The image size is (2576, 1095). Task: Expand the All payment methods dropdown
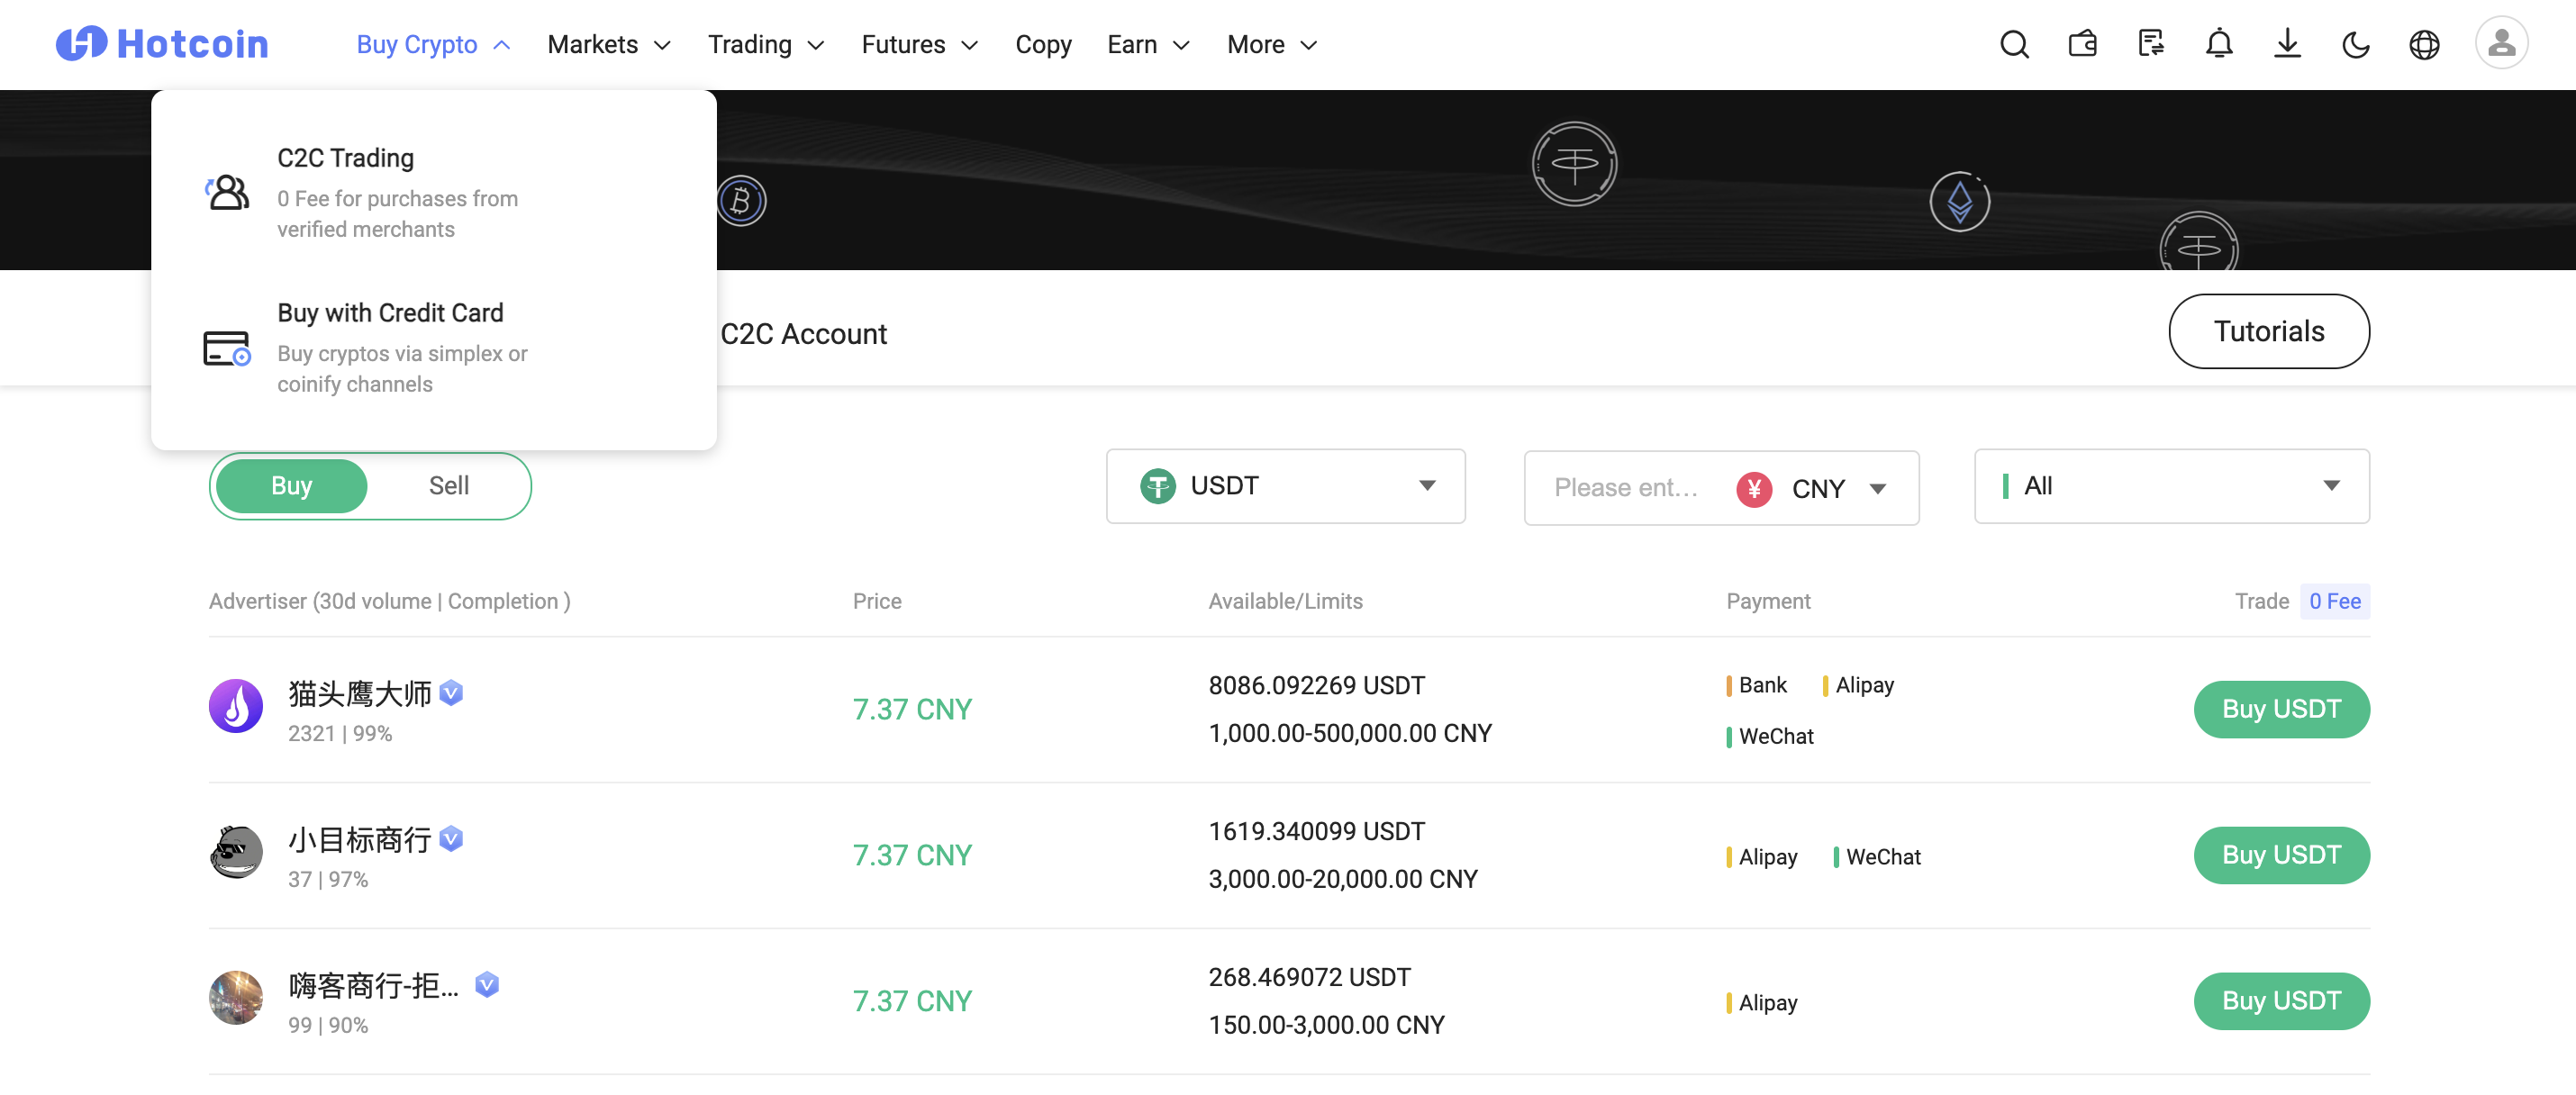point(2171,486)
